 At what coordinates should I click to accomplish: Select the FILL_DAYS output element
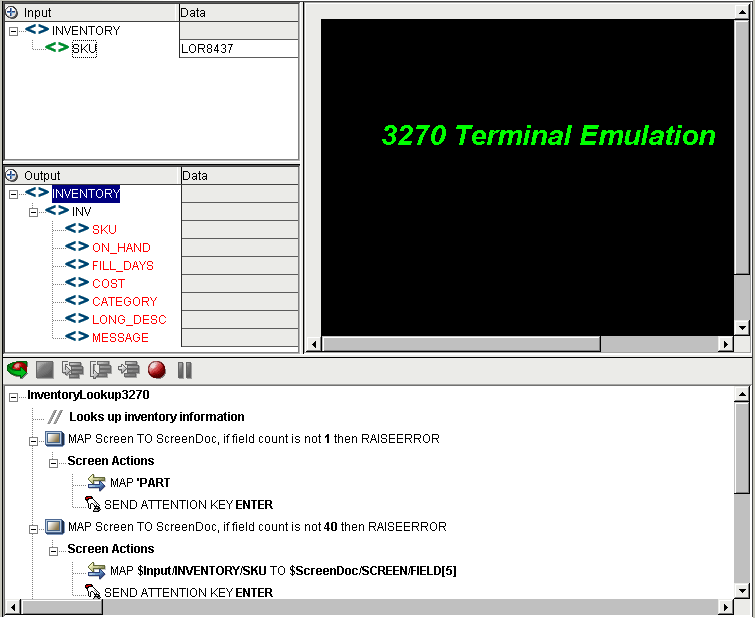tap(123, 266)
